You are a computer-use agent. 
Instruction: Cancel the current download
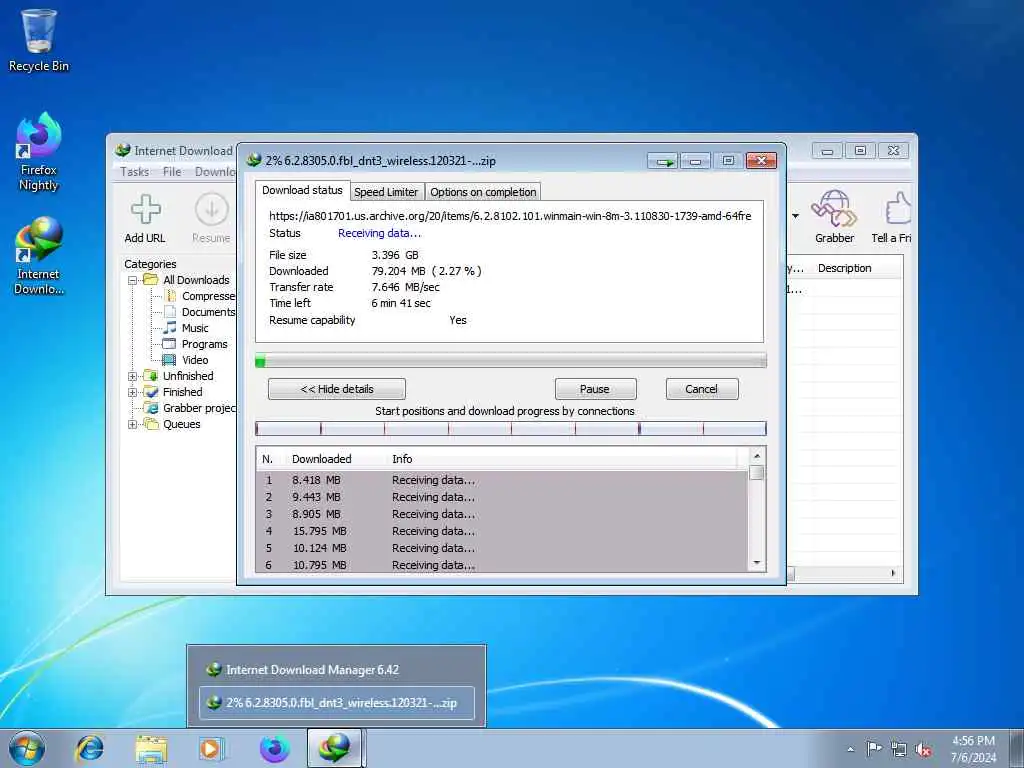[702, 389]
